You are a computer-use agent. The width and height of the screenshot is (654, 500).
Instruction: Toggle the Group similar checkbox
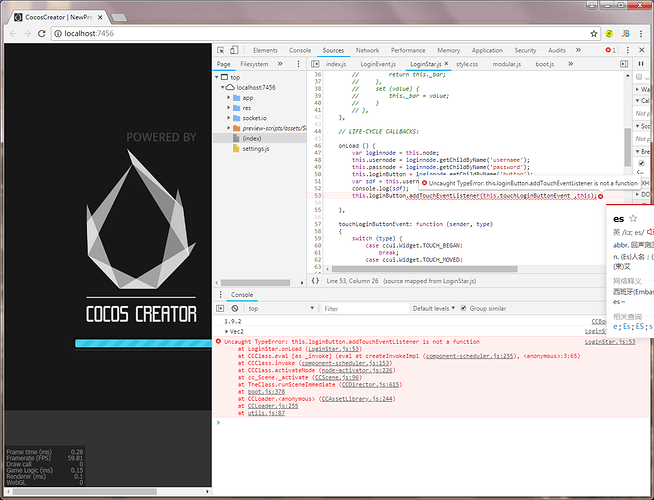463,308
